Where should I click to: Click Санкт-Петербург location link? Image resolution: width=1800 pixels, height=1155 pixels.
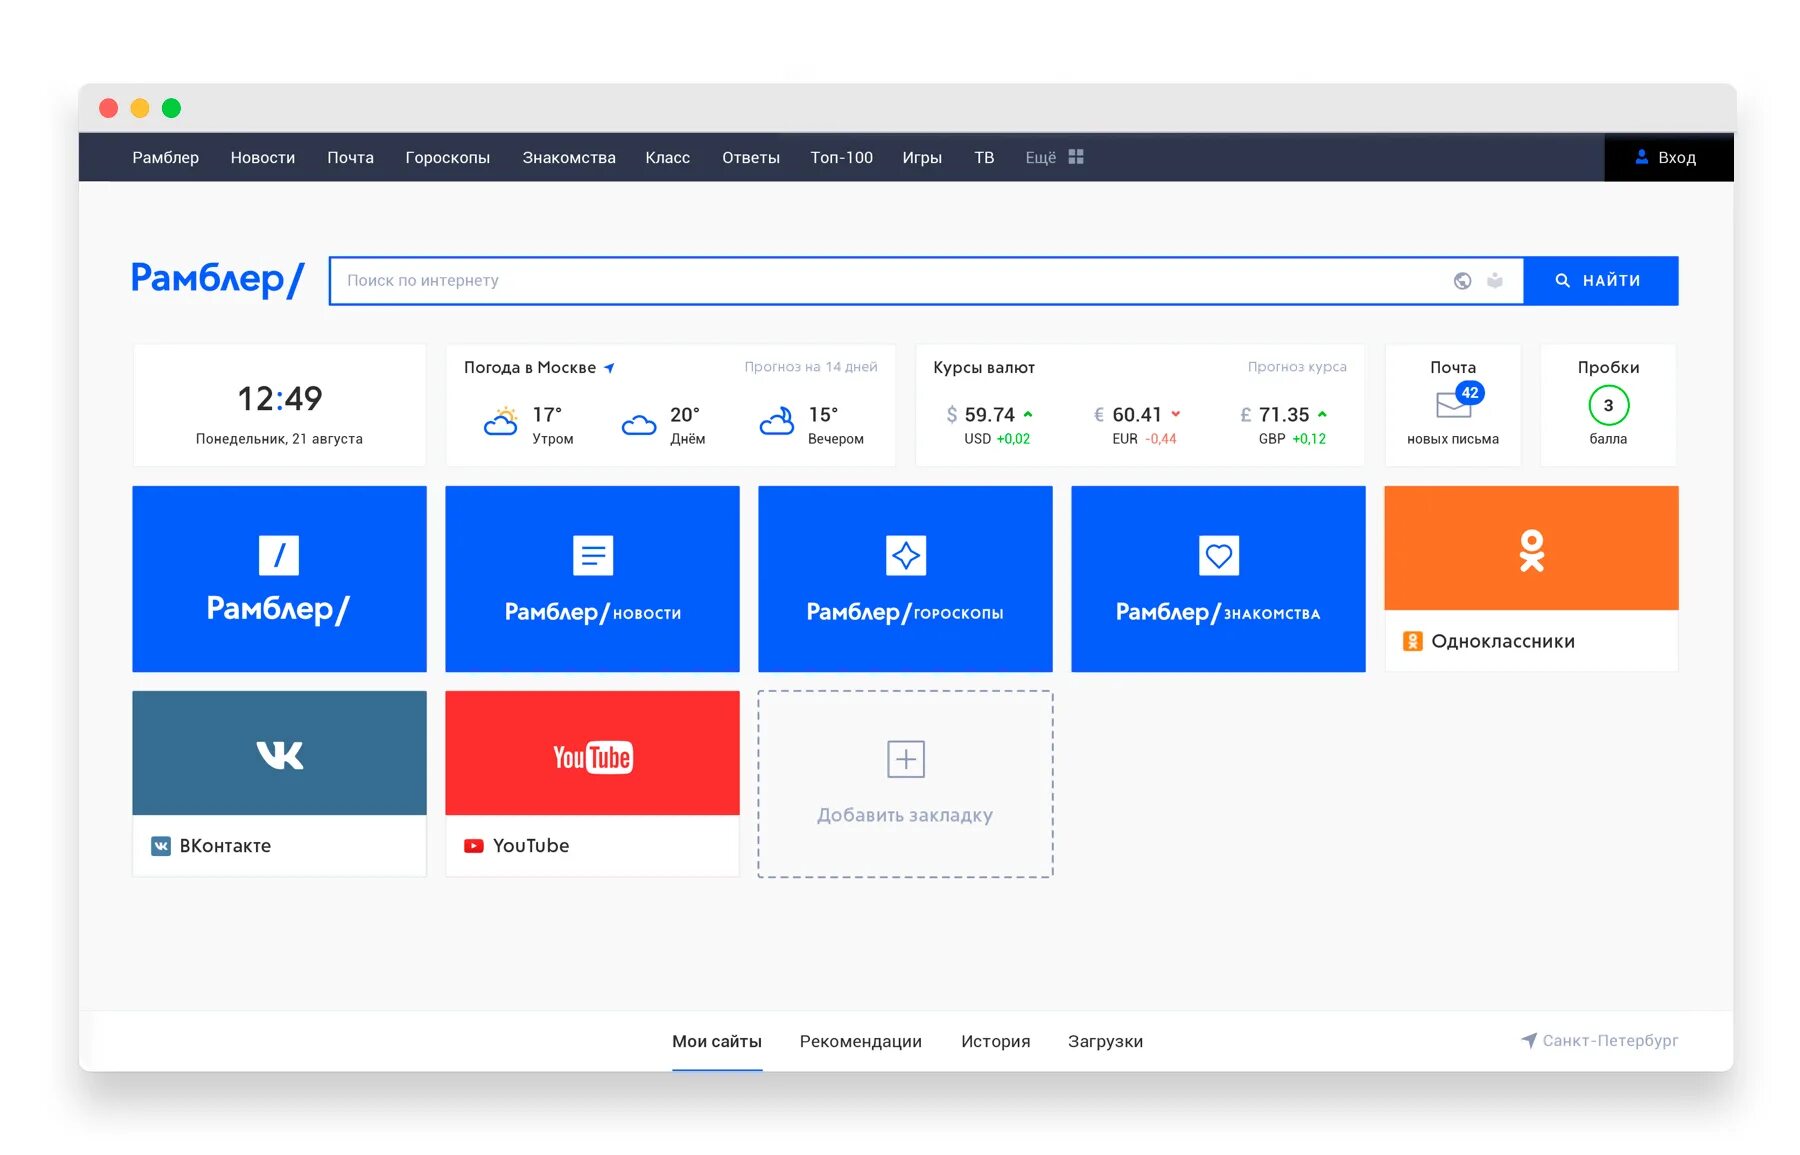[1610, 1041]
